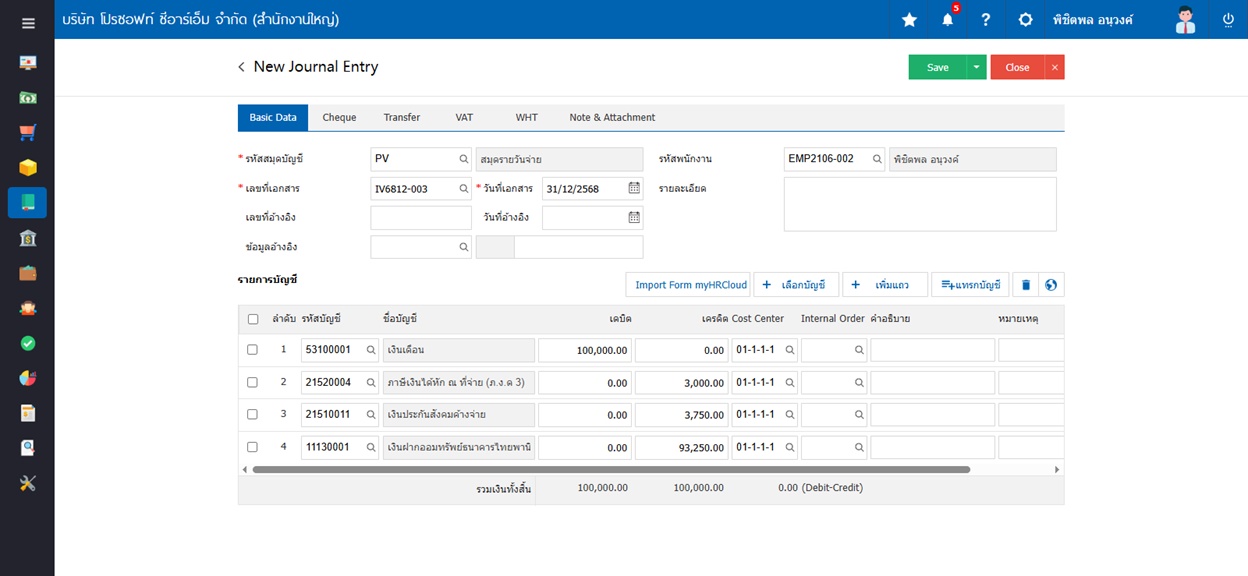1248x576 pixels.
Task: Open the WHT tab
Action: (x=526, y=118)
